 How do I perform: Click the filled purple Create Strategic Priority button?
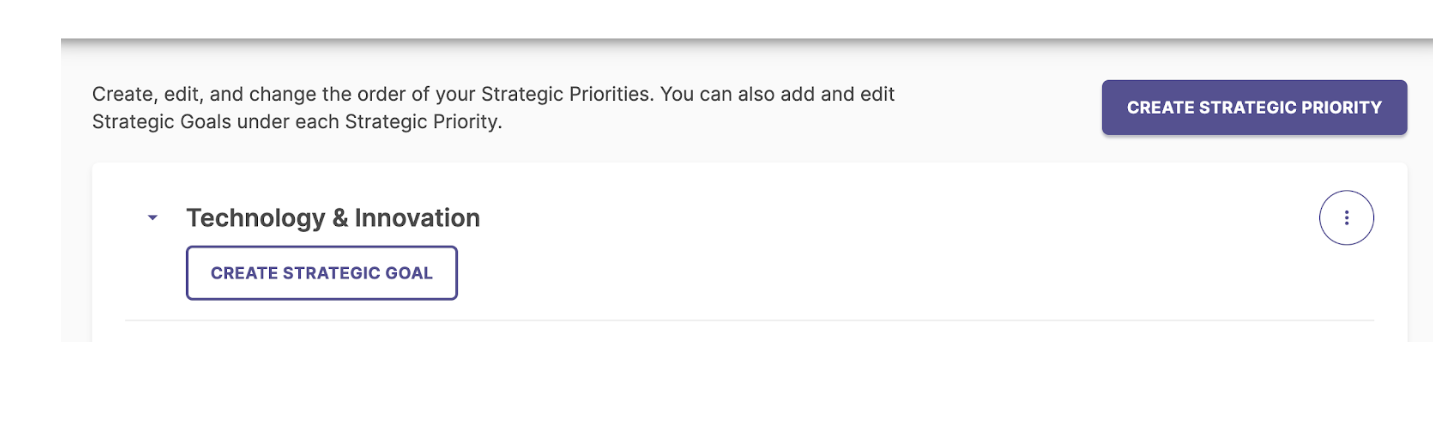1254,107
